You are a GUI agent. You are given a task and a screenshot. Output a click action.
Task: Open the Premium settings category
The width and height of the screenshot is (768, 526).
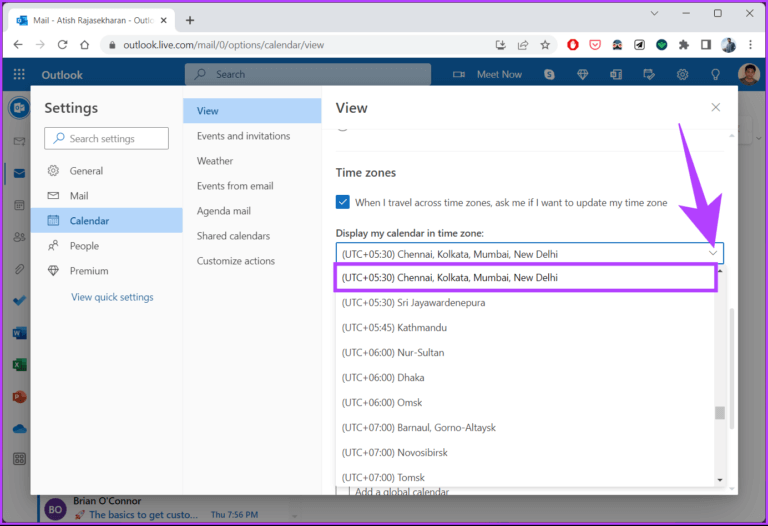click(x=107, y=271)
